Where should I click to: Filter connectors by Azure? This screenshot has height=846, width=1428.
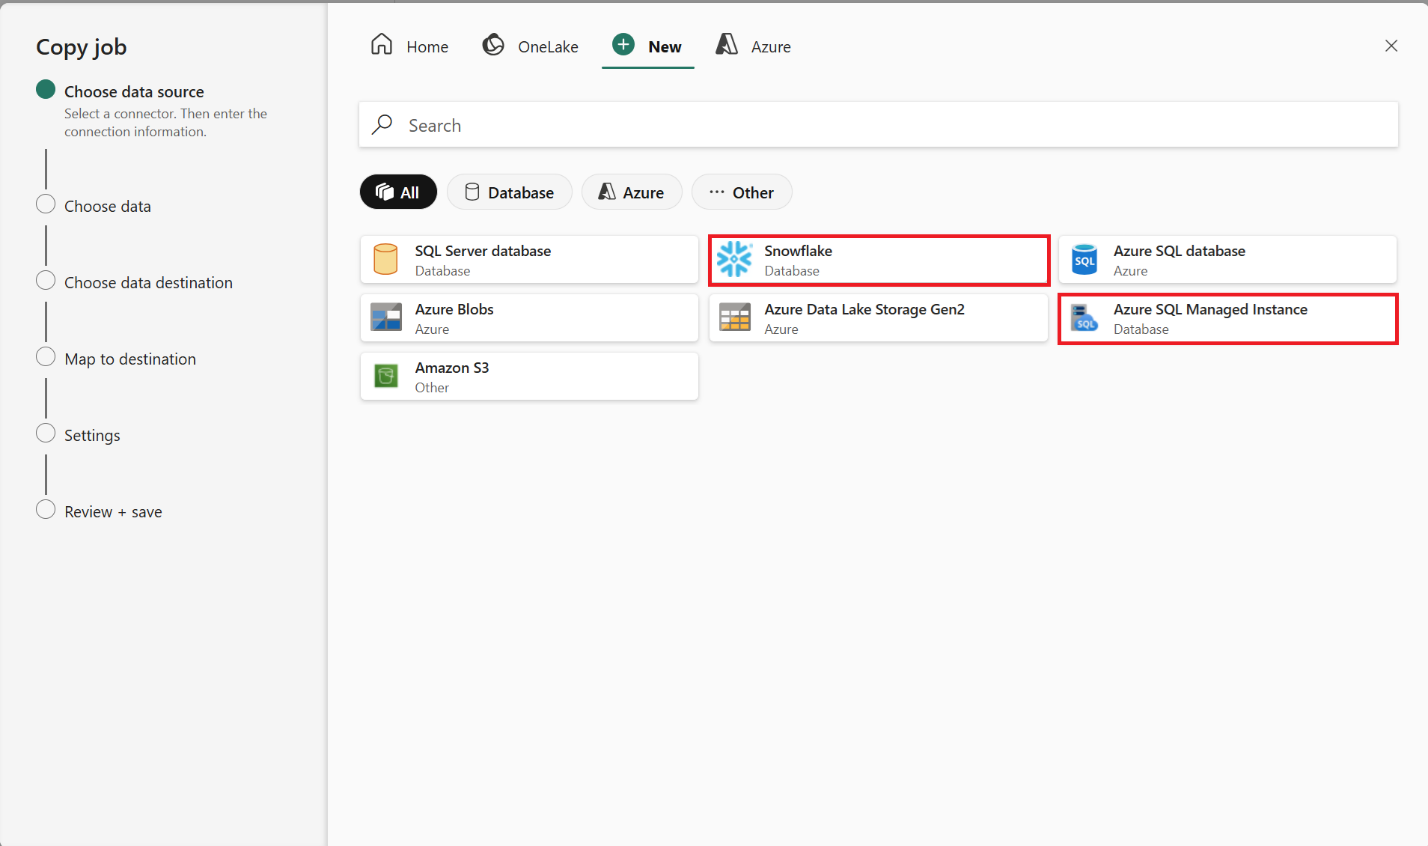click(632, 192)
